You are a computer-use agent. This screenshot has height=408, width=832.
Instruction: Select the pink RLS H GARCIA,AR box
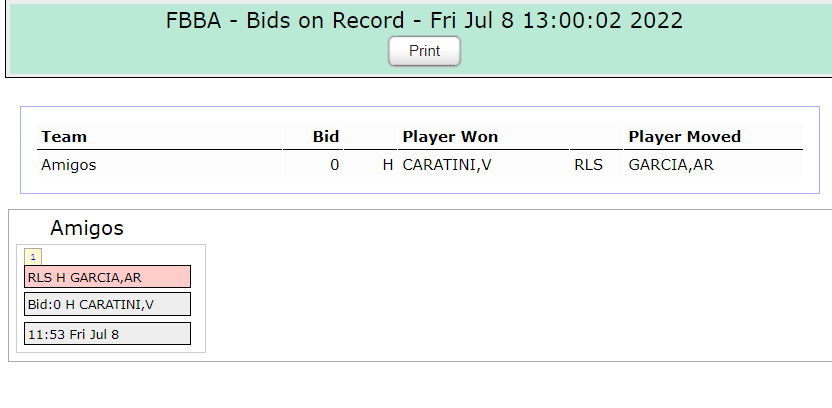click(107, 277)
